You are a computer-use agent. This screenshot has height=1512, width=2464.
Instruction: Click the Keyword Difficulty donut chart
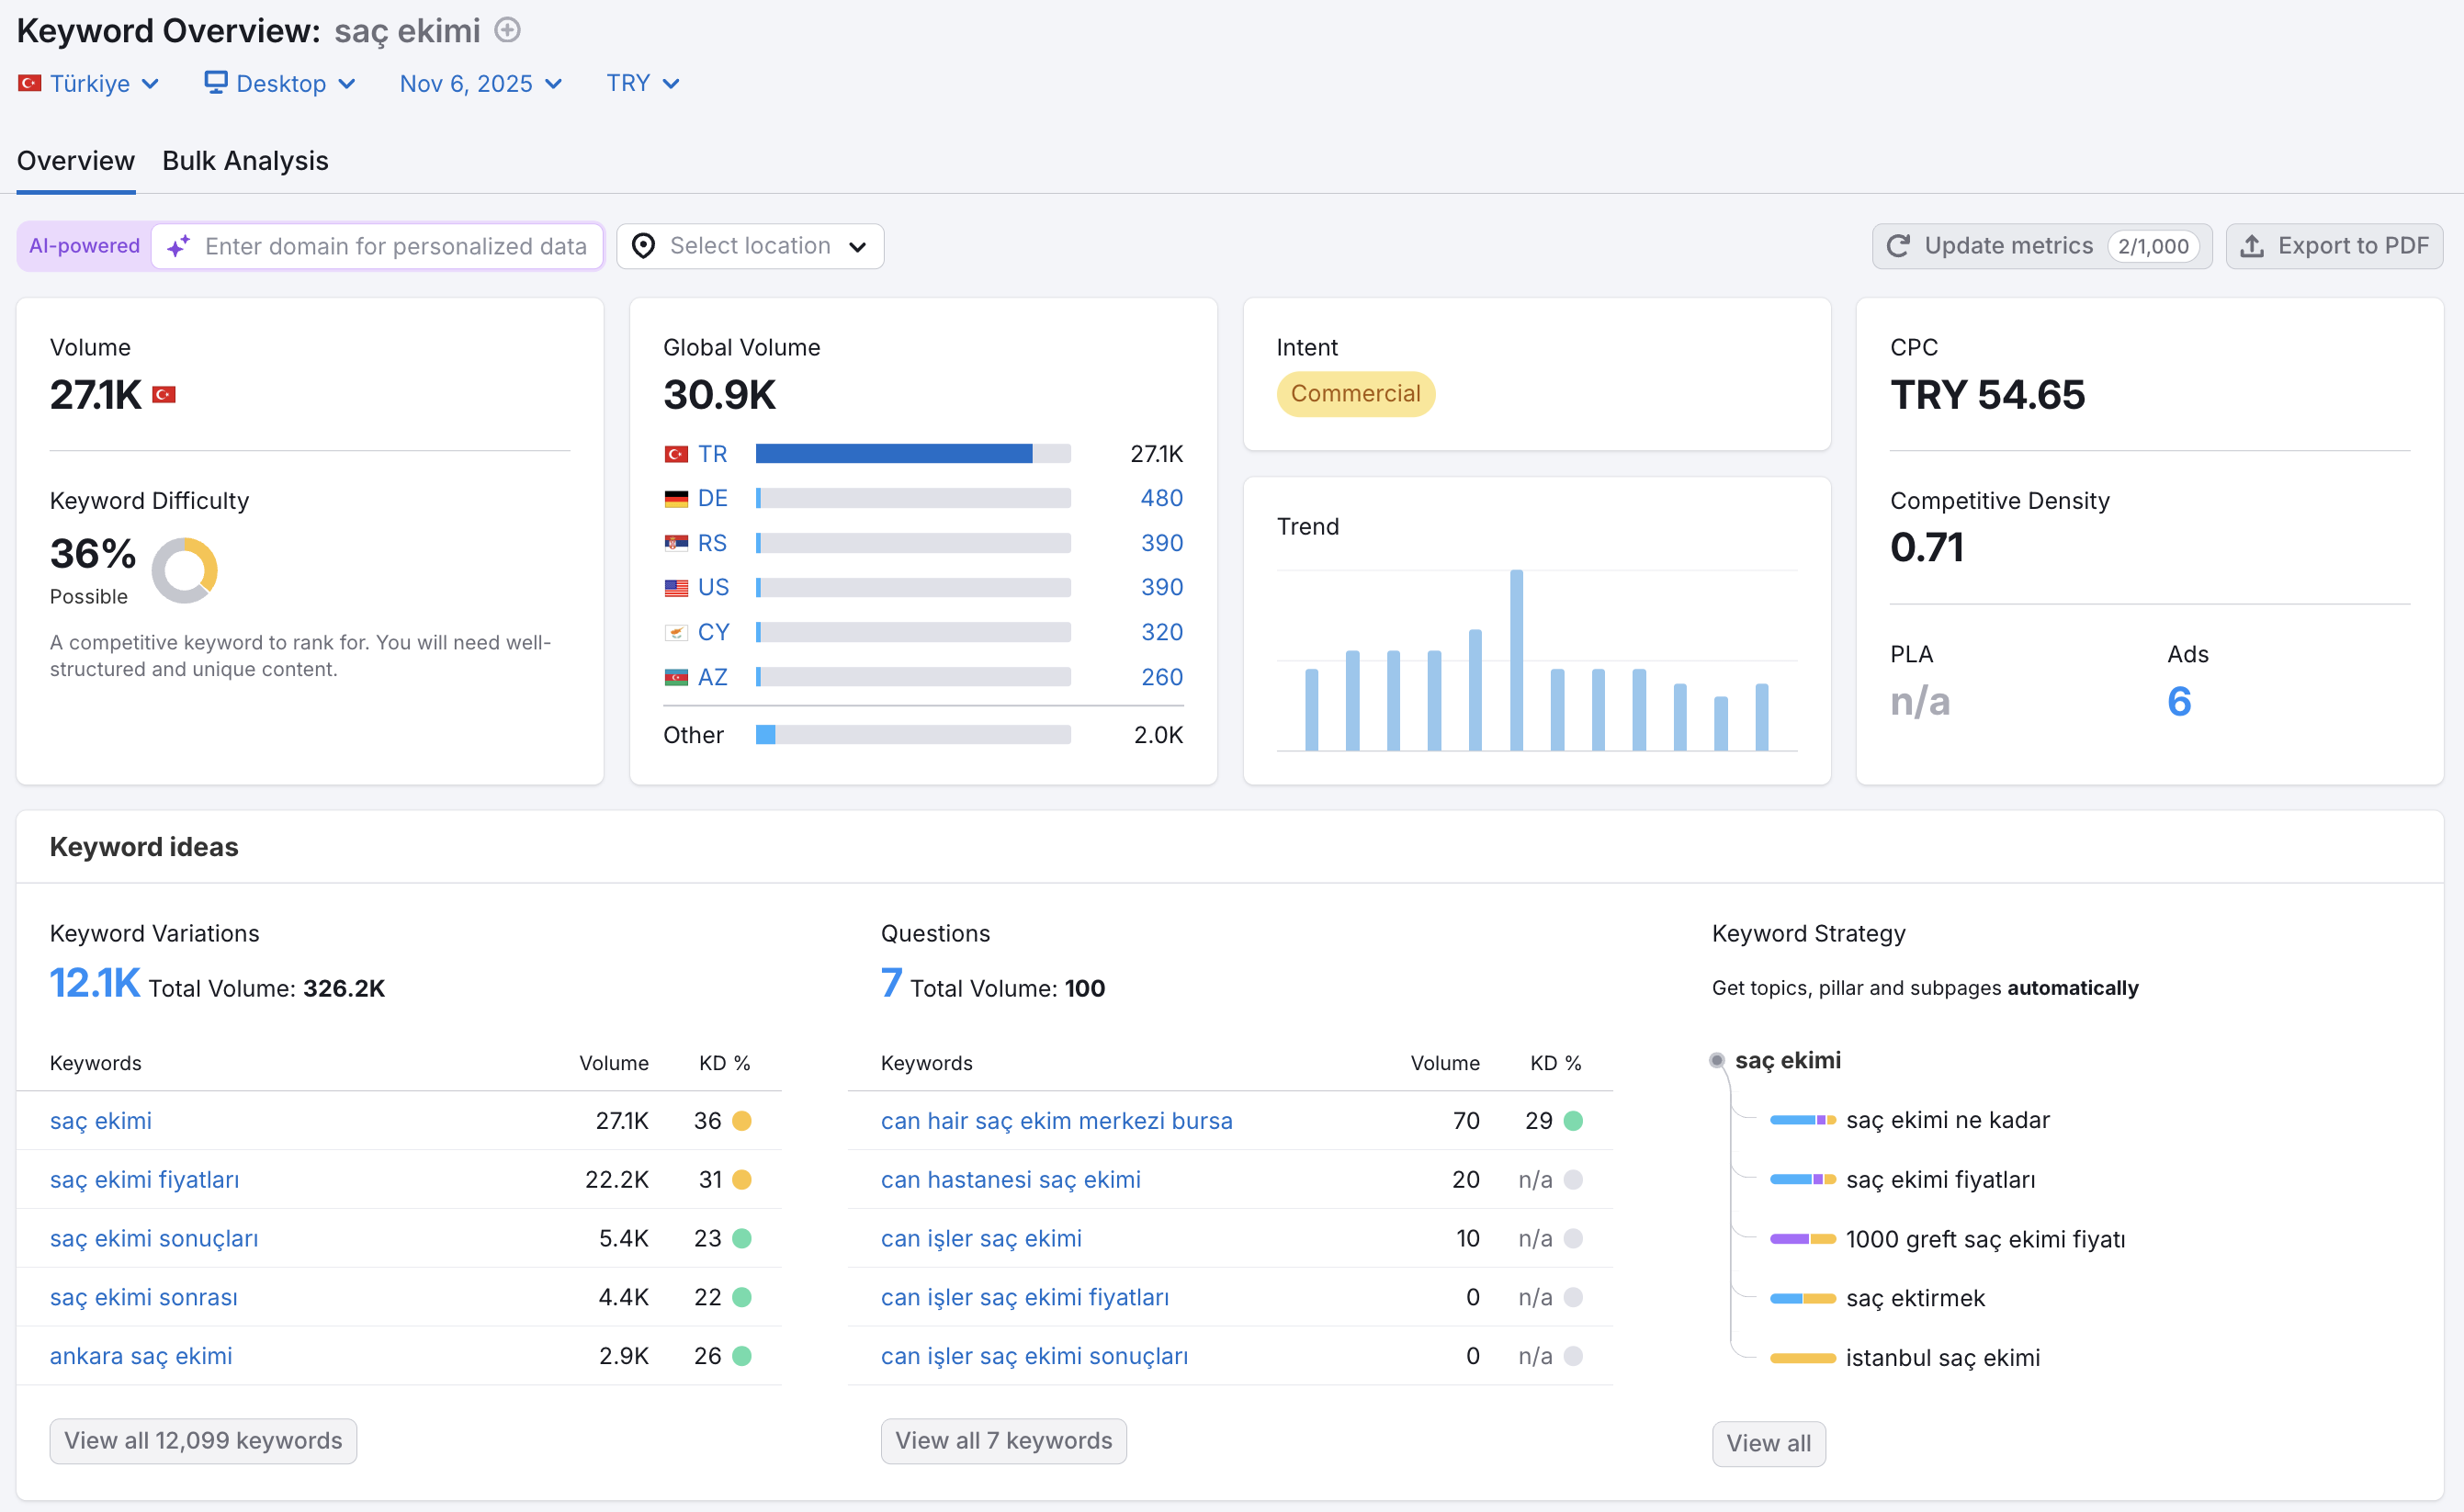coord(184,571)
